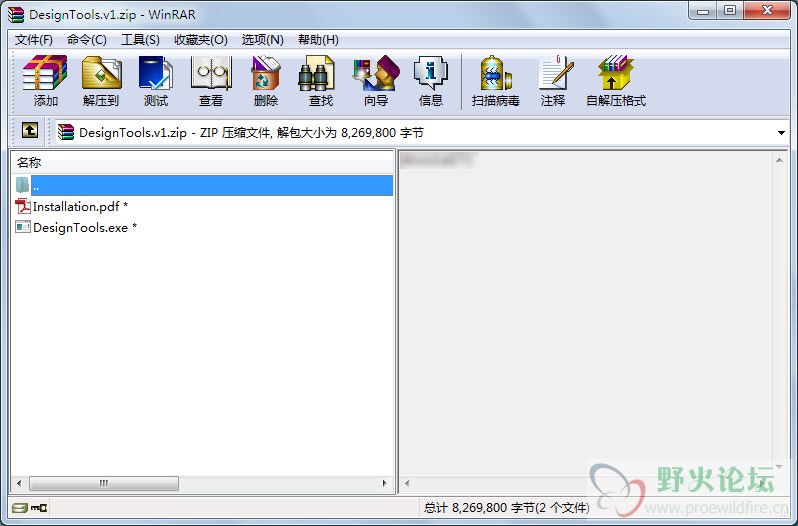Screen dimensions: 798x526
Task: Click the comment pane scroll up arrow
Action: click(779, 161)
